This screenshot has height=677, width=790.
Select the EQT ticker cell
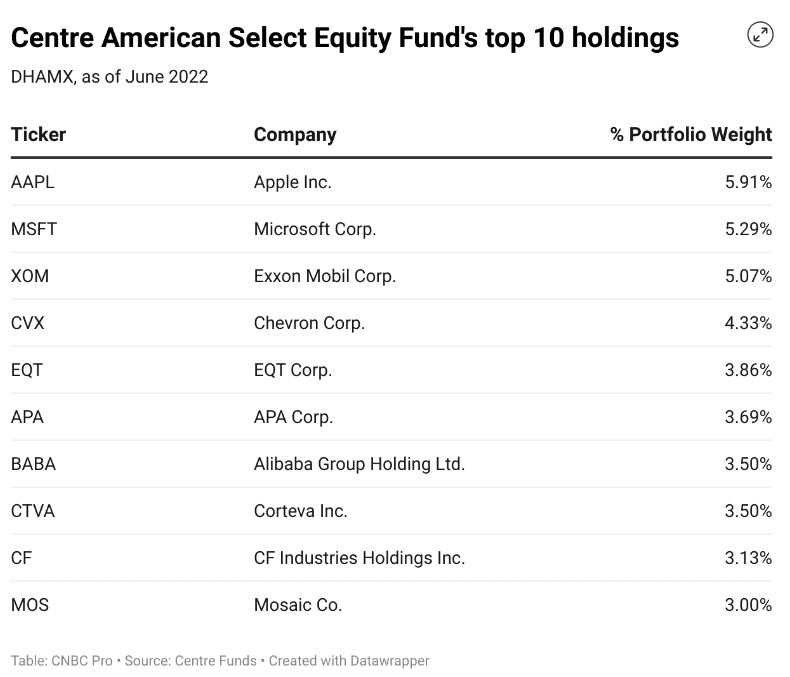click(x=27, y=370)
